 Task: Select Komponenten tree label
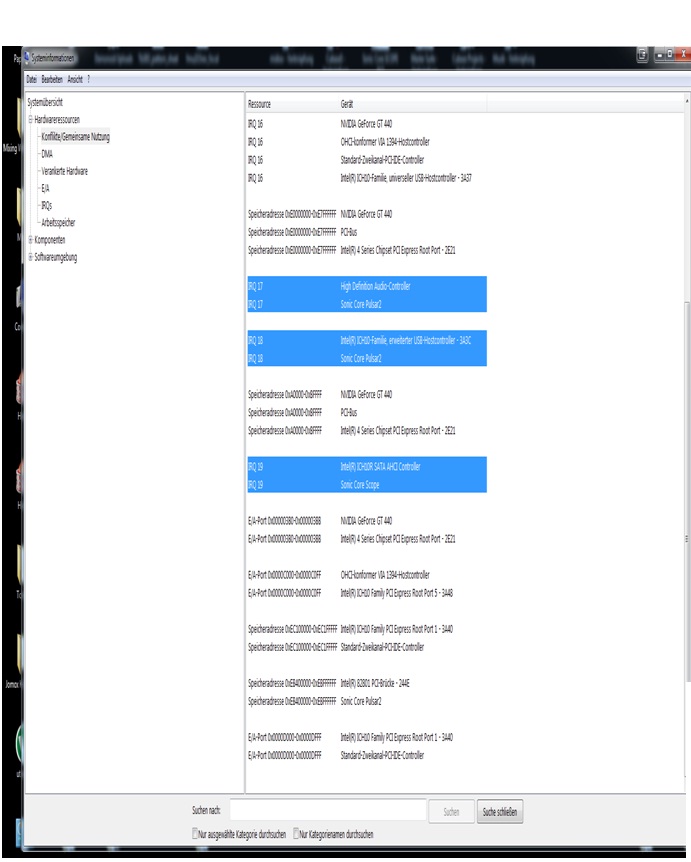pos(49,240)
